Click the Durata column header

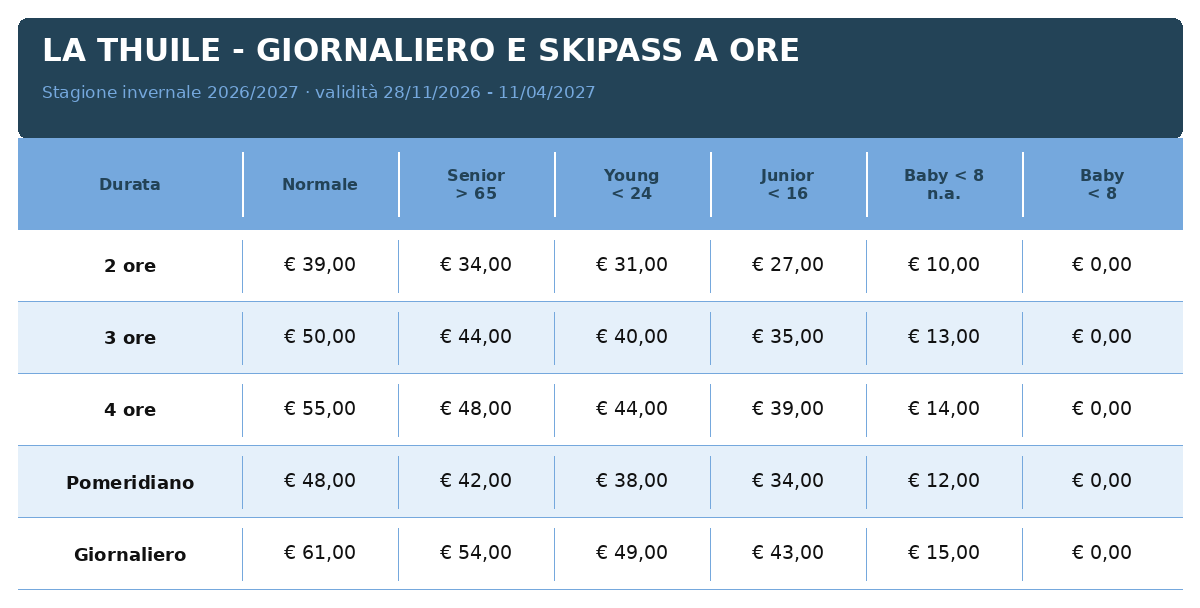(130, 184)
